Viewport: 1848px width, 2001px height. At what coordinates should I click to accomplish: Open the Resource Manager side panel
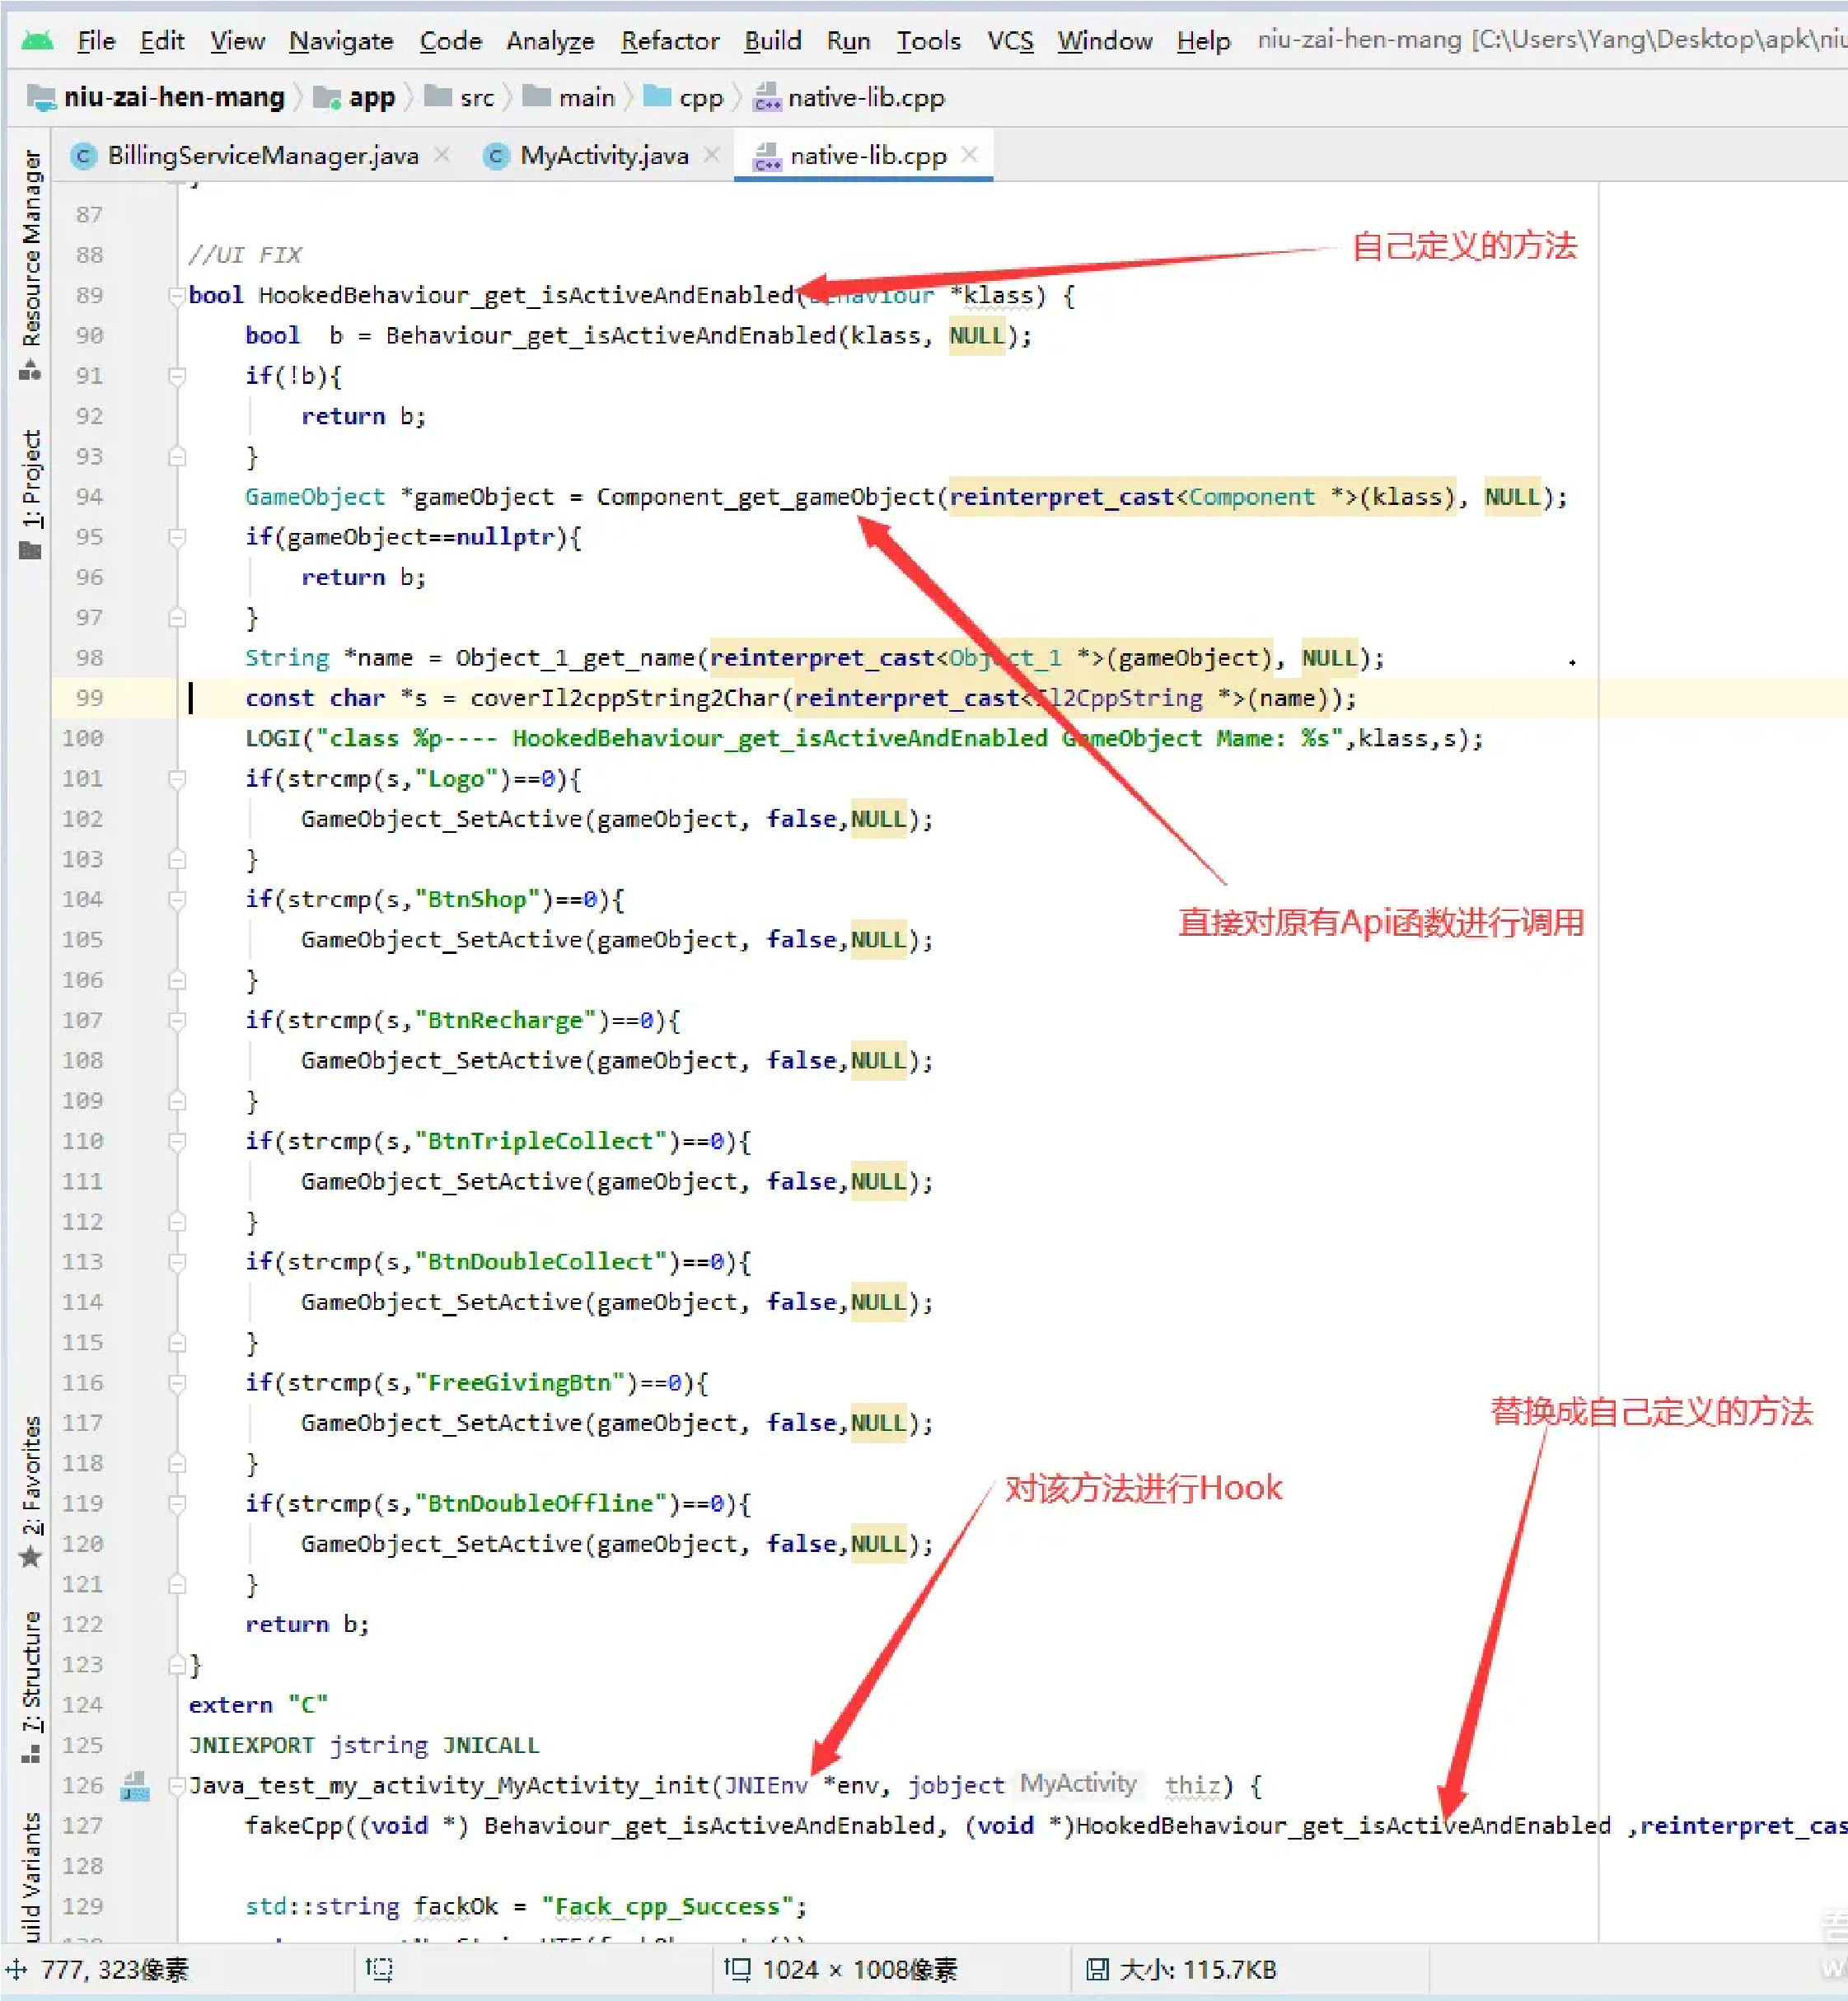31,250
